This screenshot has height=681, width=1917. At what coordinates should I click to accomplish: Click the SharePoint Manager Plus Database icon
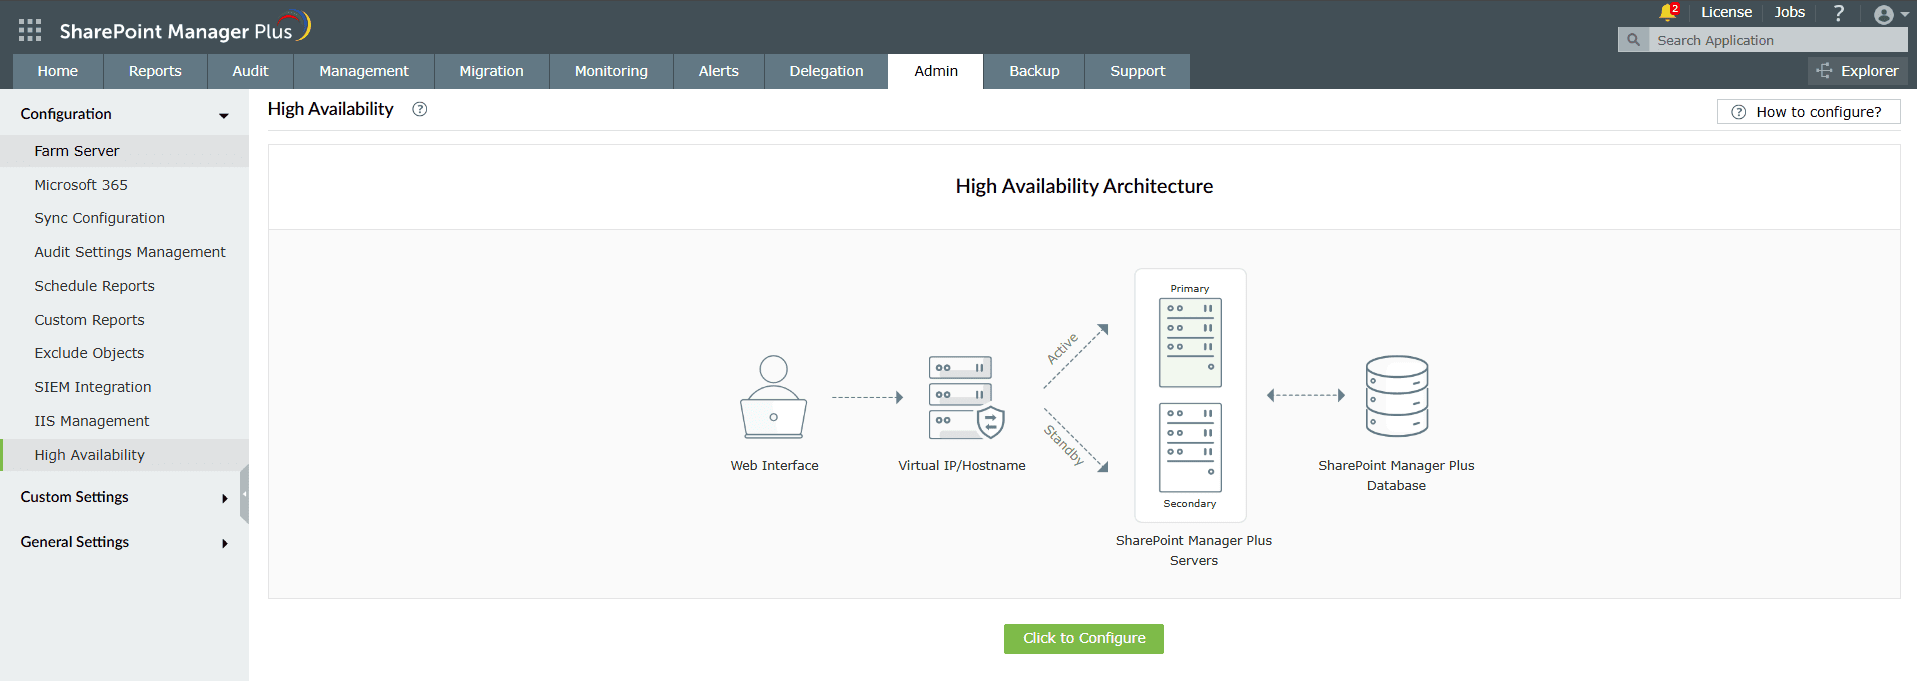(x=1397, y=396)
